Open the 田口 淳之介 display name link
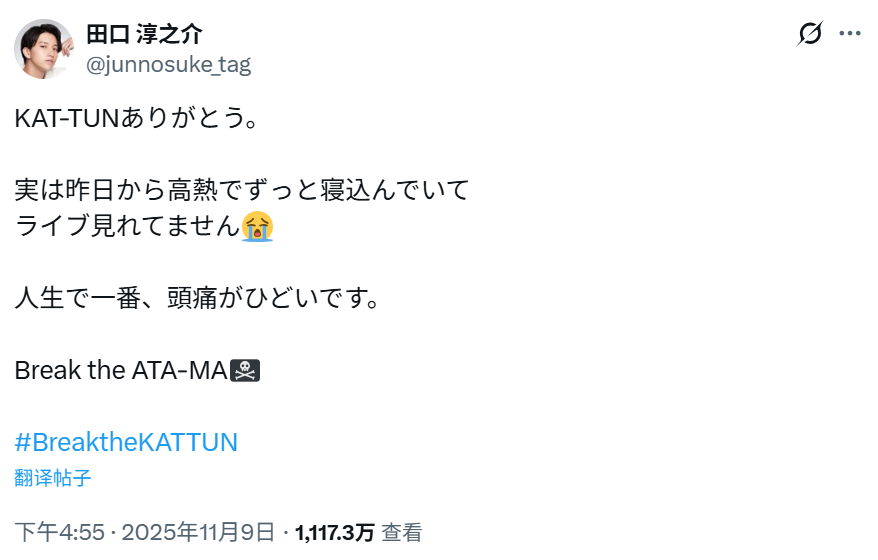Screen dimensions: 878x560 coord(144,34)
